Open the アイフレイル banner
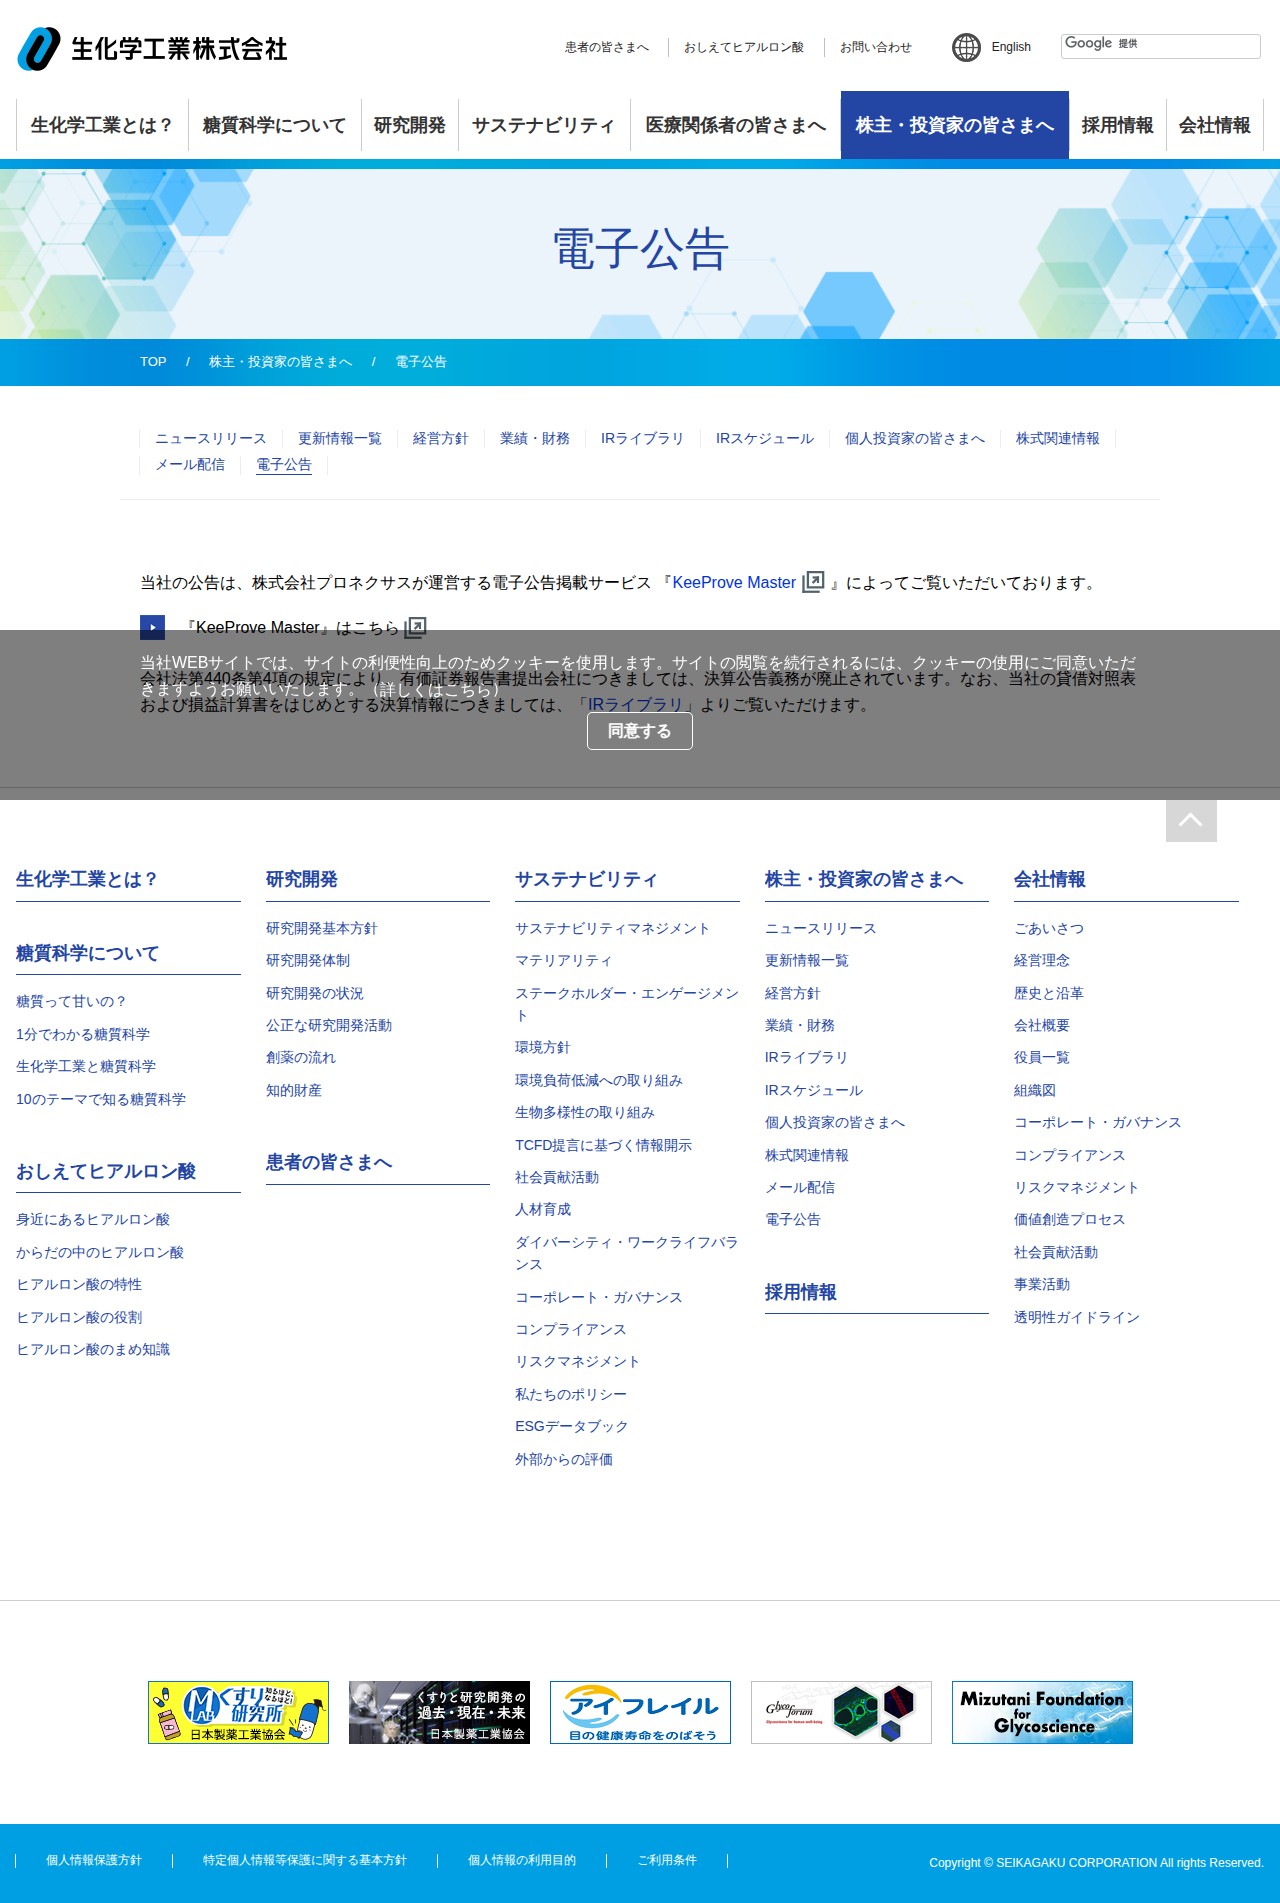Viewport: 1280px width, 1903px height. coord(640,1712)
